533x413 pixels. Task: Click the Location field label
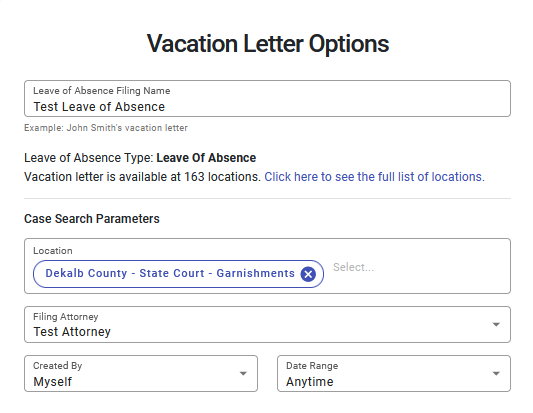(53, 251)
